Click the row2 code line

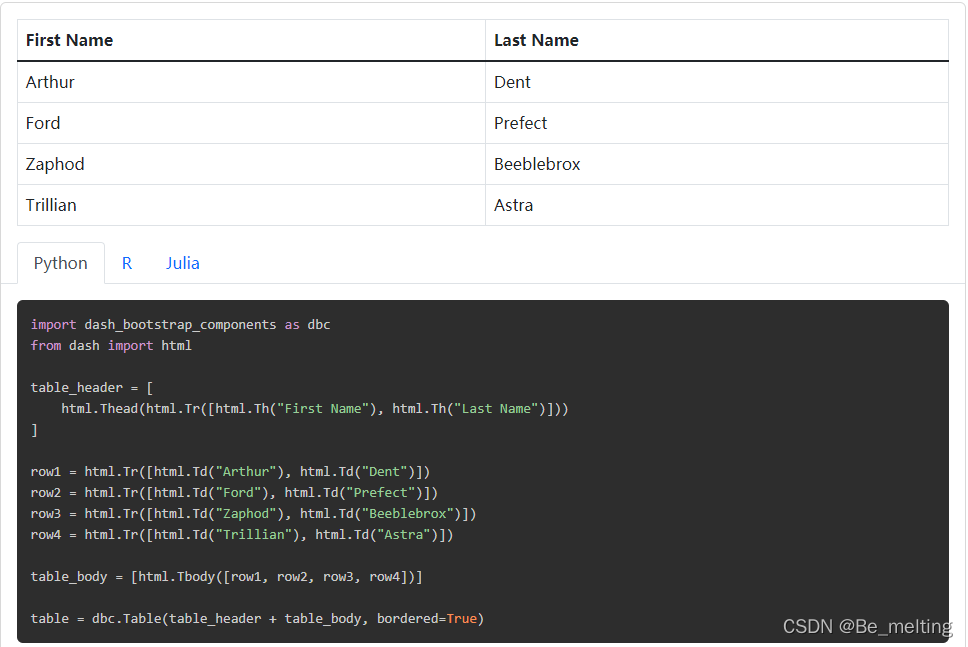tap(234, 493)
